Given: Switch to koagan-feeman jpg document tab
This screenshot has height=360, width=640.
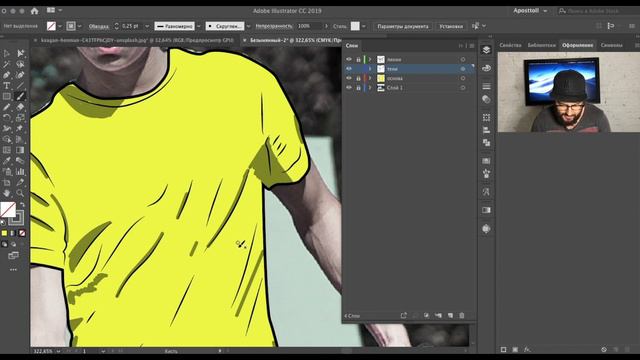Looking at the screenshot, I should [x=136, y=40].
